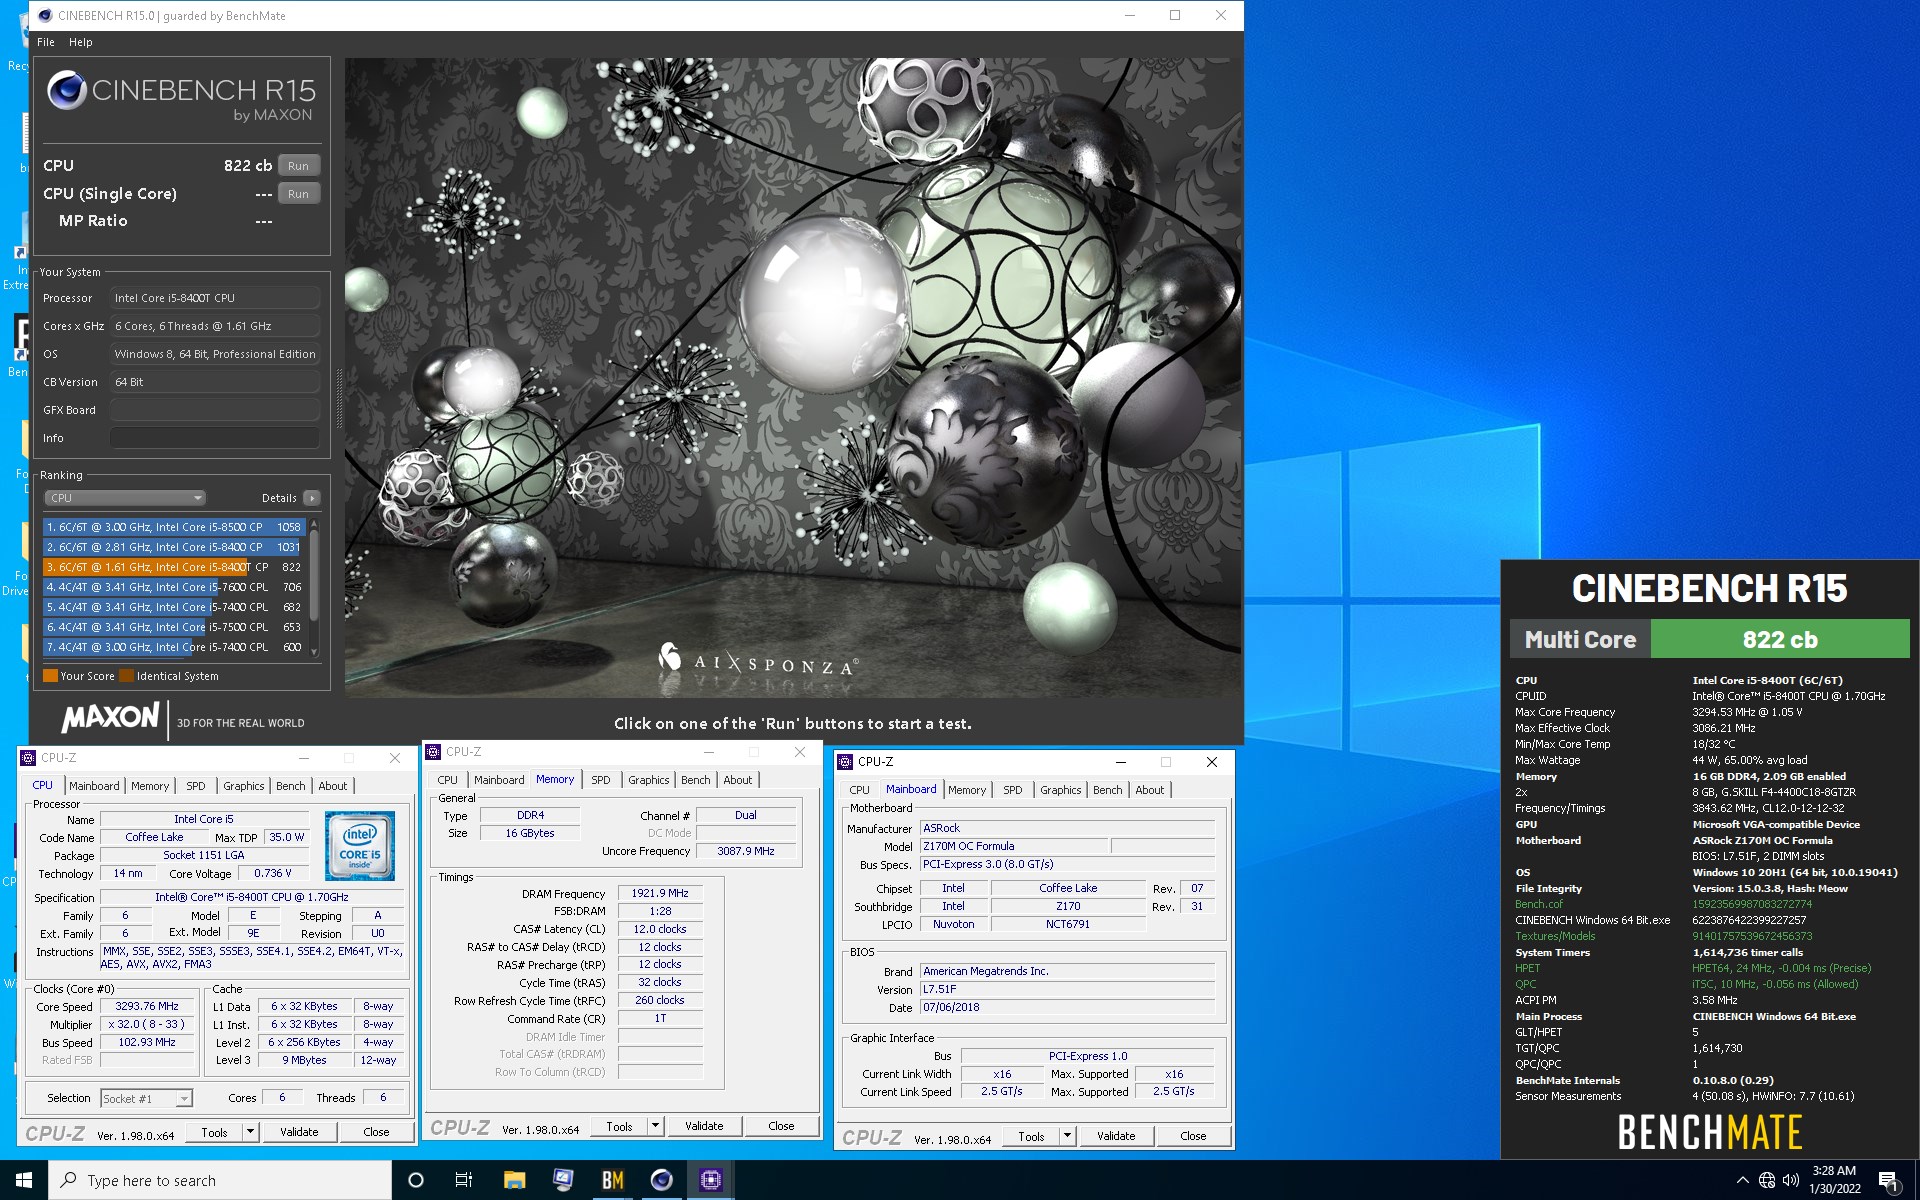The image size is (1920, 1200).
Task: Open File Explorer from taskbar
Action: (514, 1180)
